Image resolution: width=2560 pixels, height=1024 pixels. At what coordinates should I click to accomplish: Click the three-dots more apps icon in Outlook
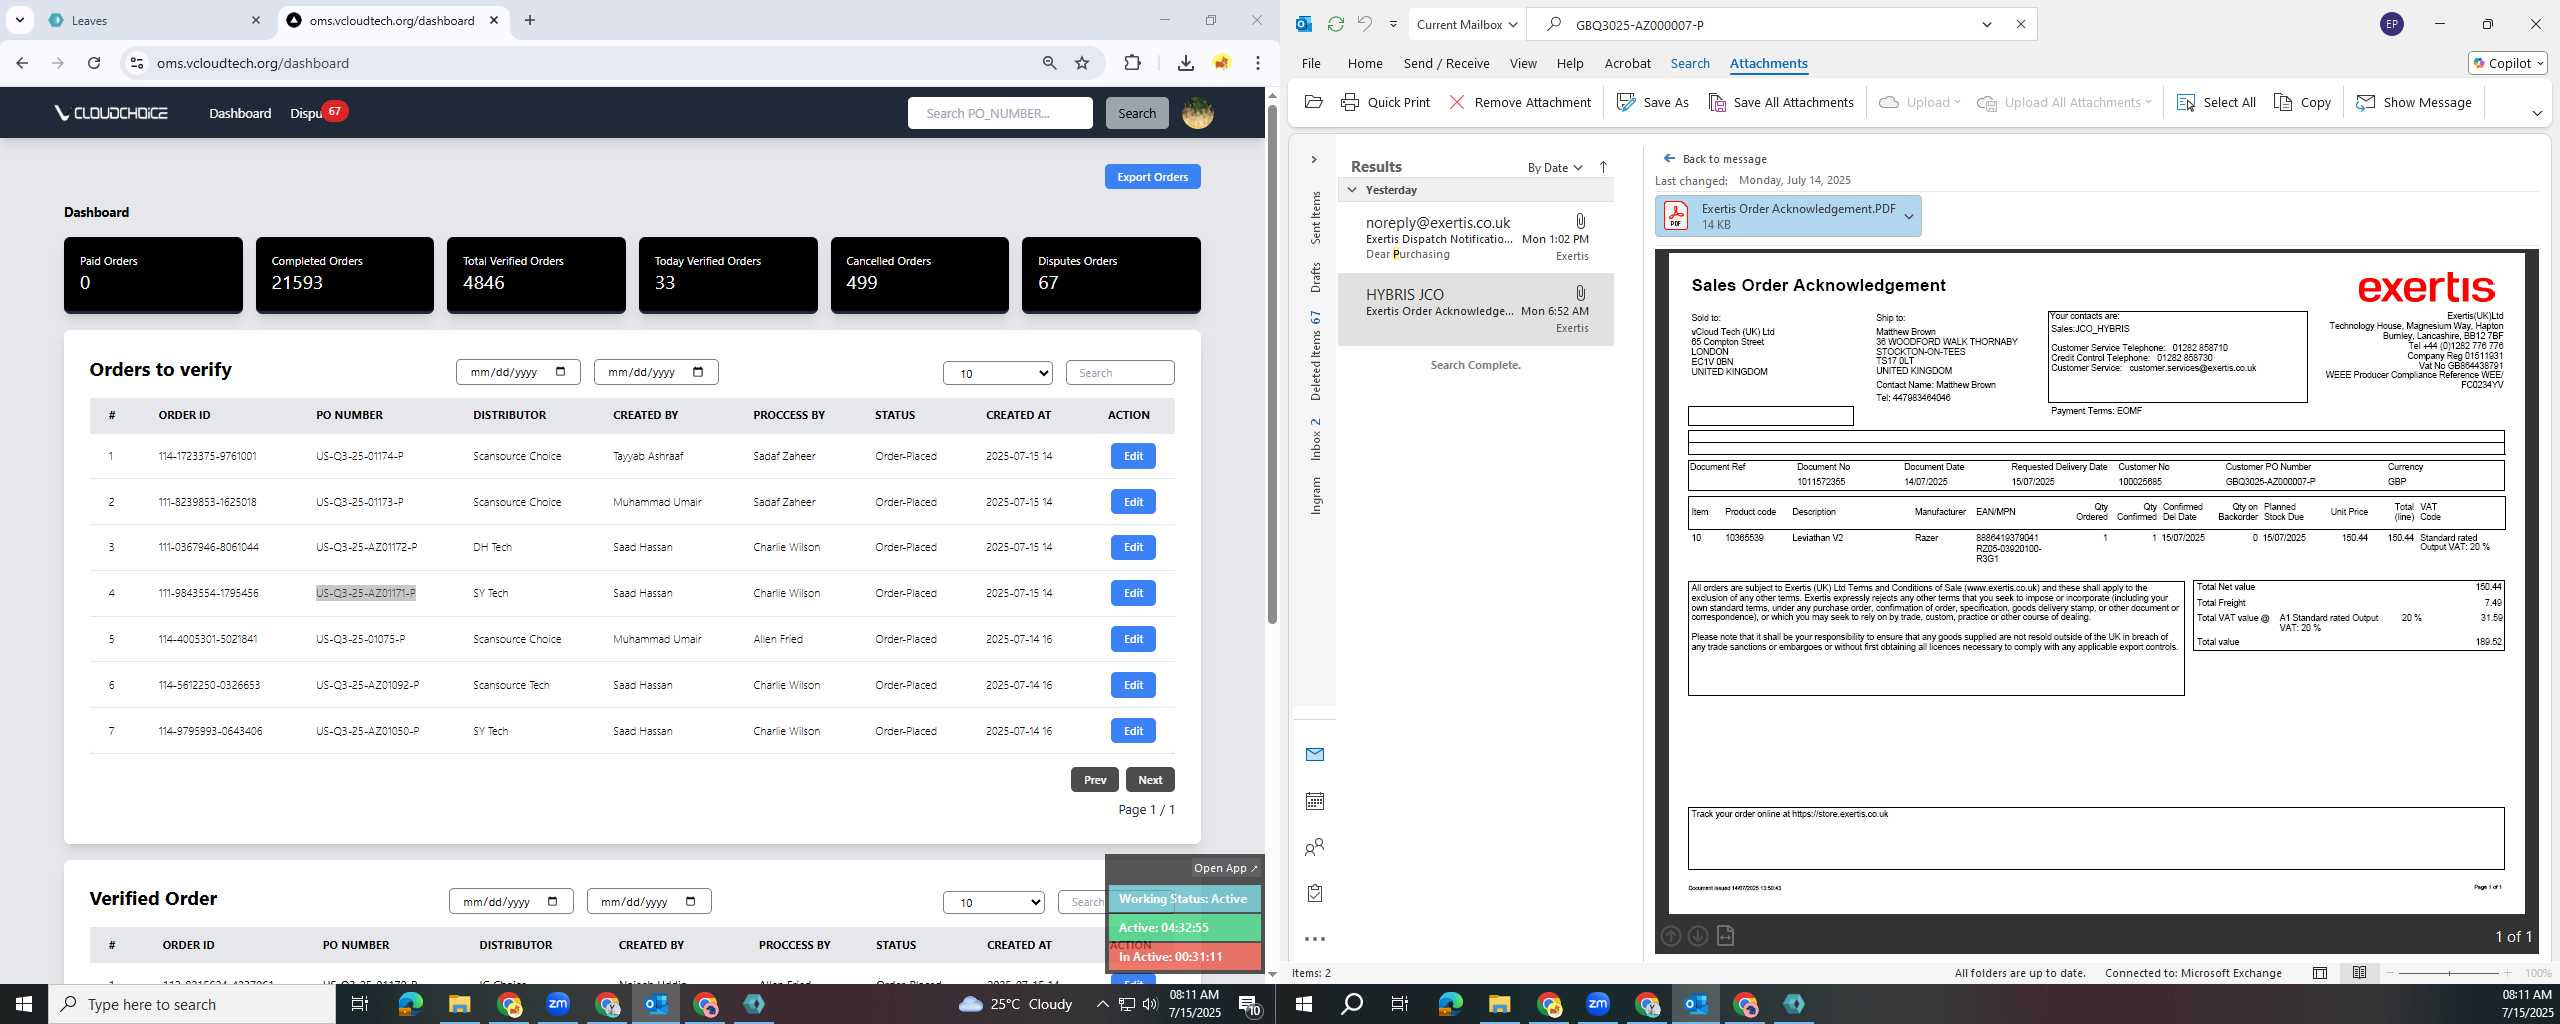pos(1315,939)
